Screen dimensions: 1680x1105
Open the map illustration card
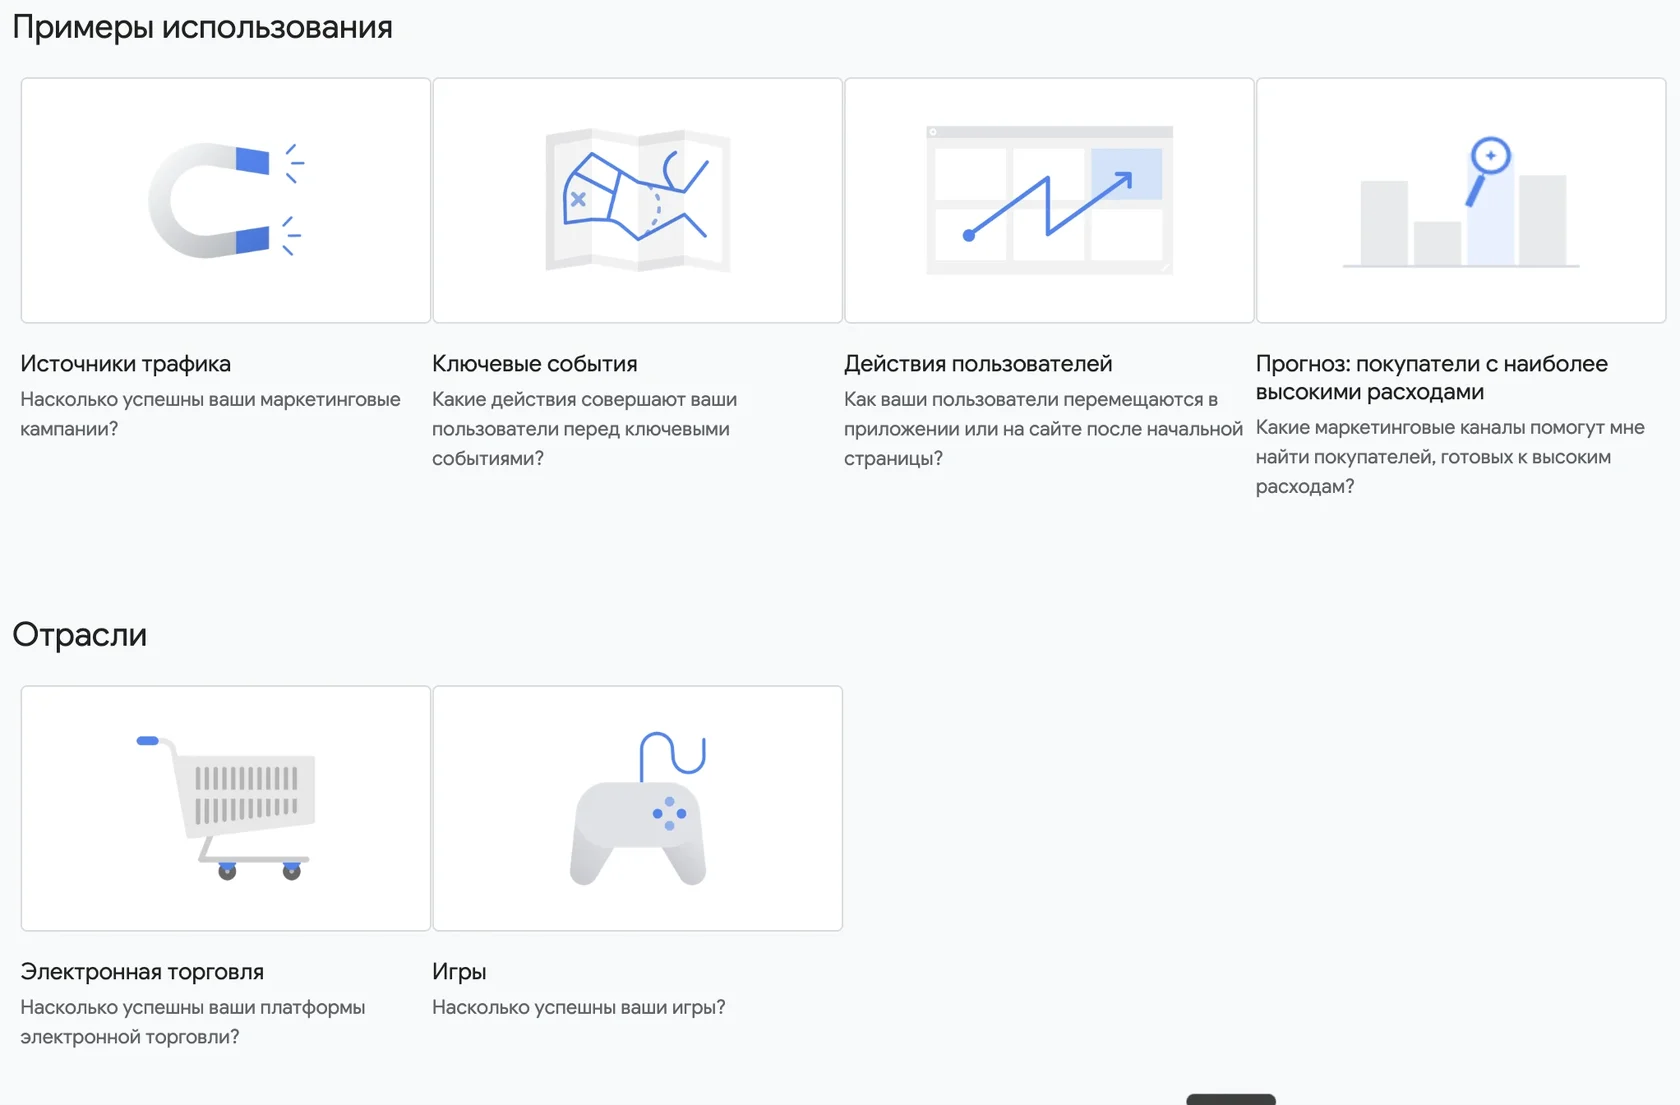click(x=638, y=200)
